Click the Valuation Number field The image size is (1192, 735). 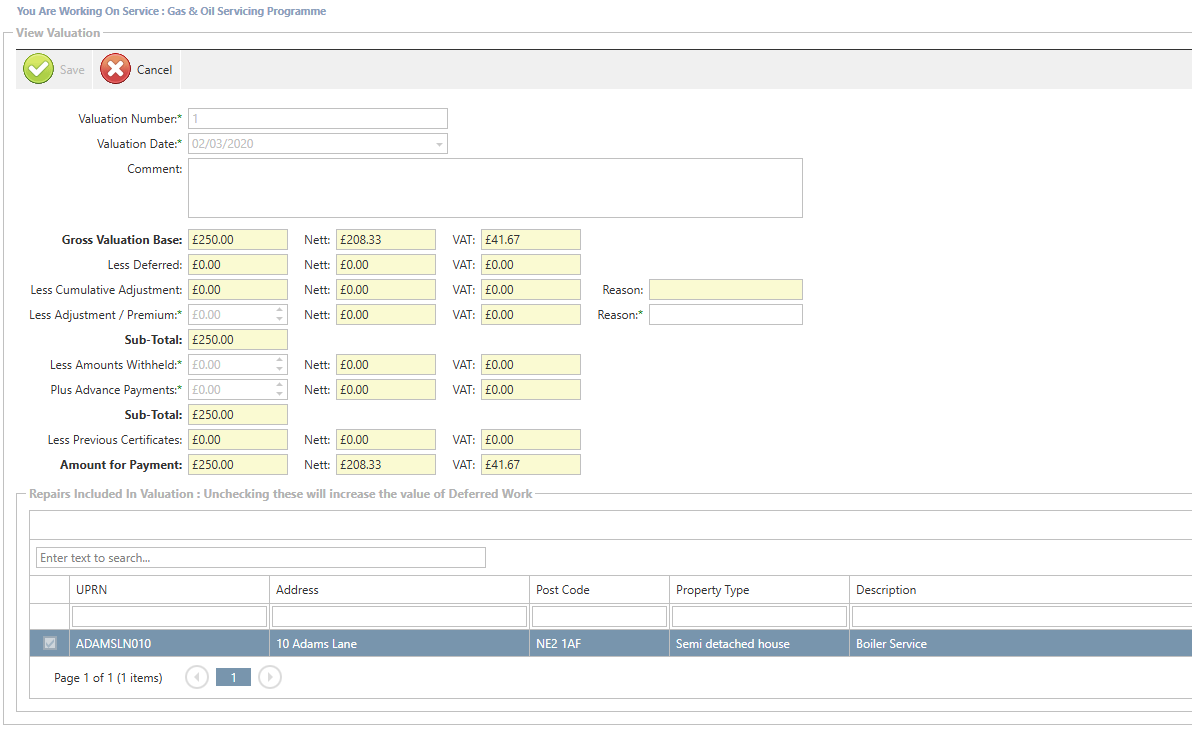click(x=317, y=119)
